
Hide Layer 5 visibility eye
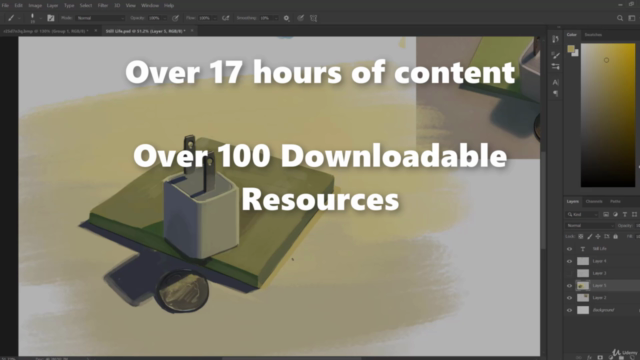coord(569,286)
